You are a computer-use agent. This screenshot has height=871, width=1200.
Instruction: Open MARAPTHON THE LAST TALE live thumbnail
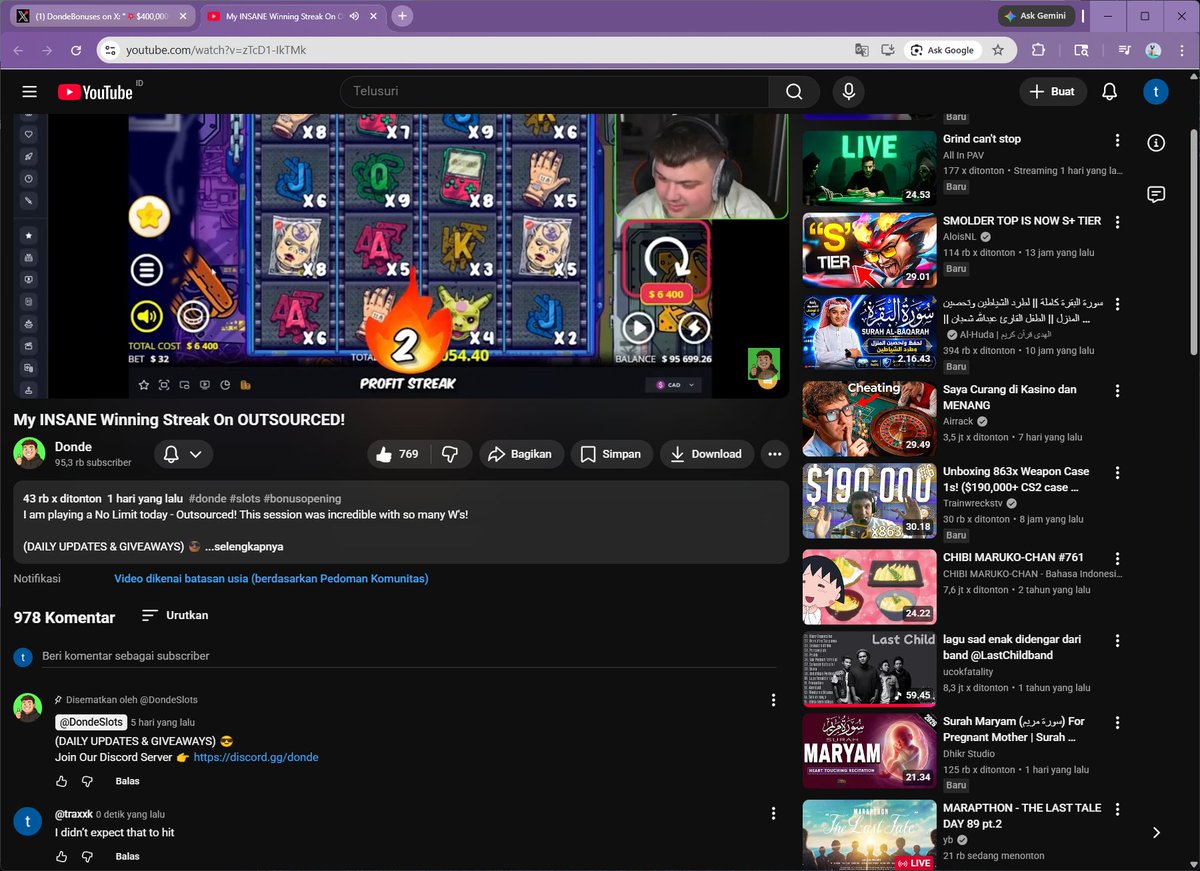869,835
